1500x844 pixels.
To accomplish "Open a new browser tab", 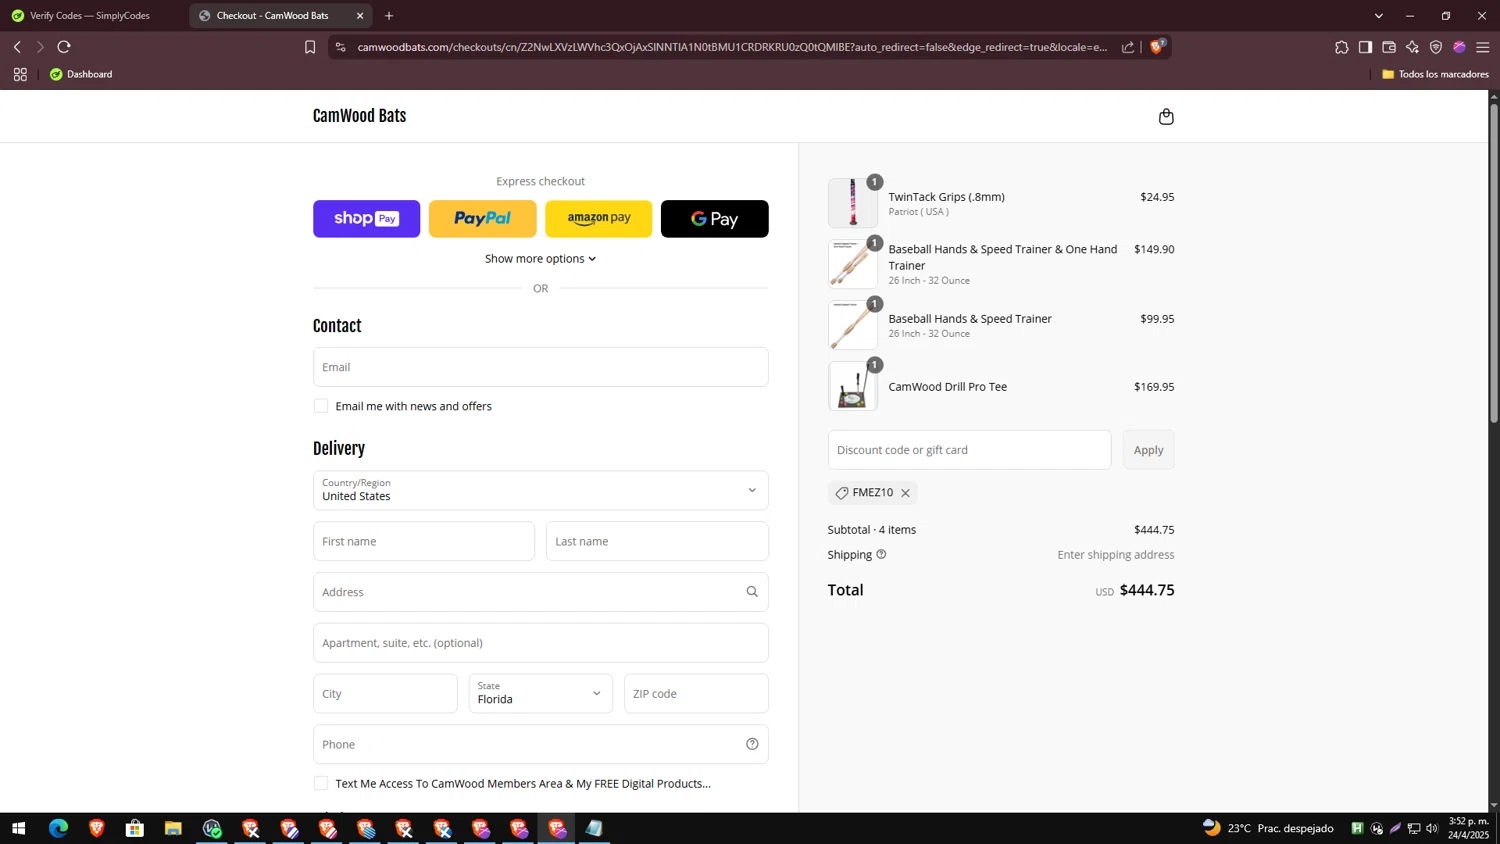I will coord(389,16).
